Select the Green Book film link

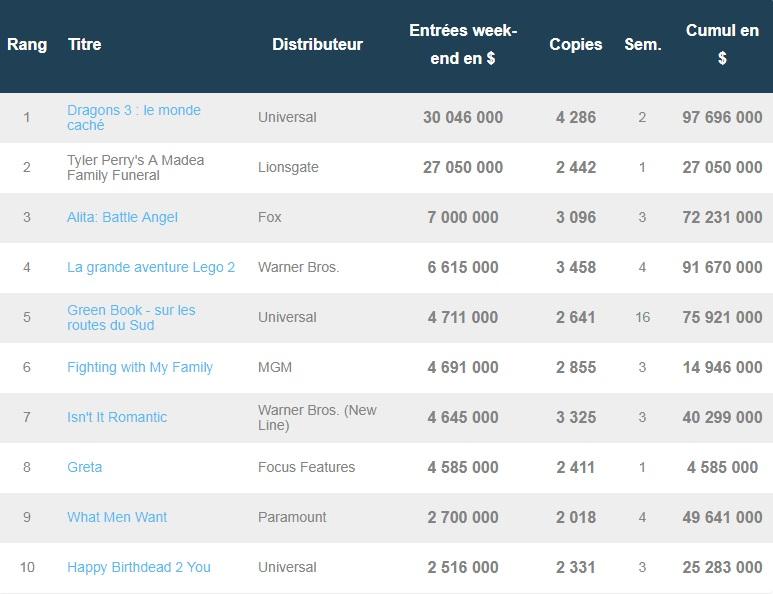(x=131, y=317)
